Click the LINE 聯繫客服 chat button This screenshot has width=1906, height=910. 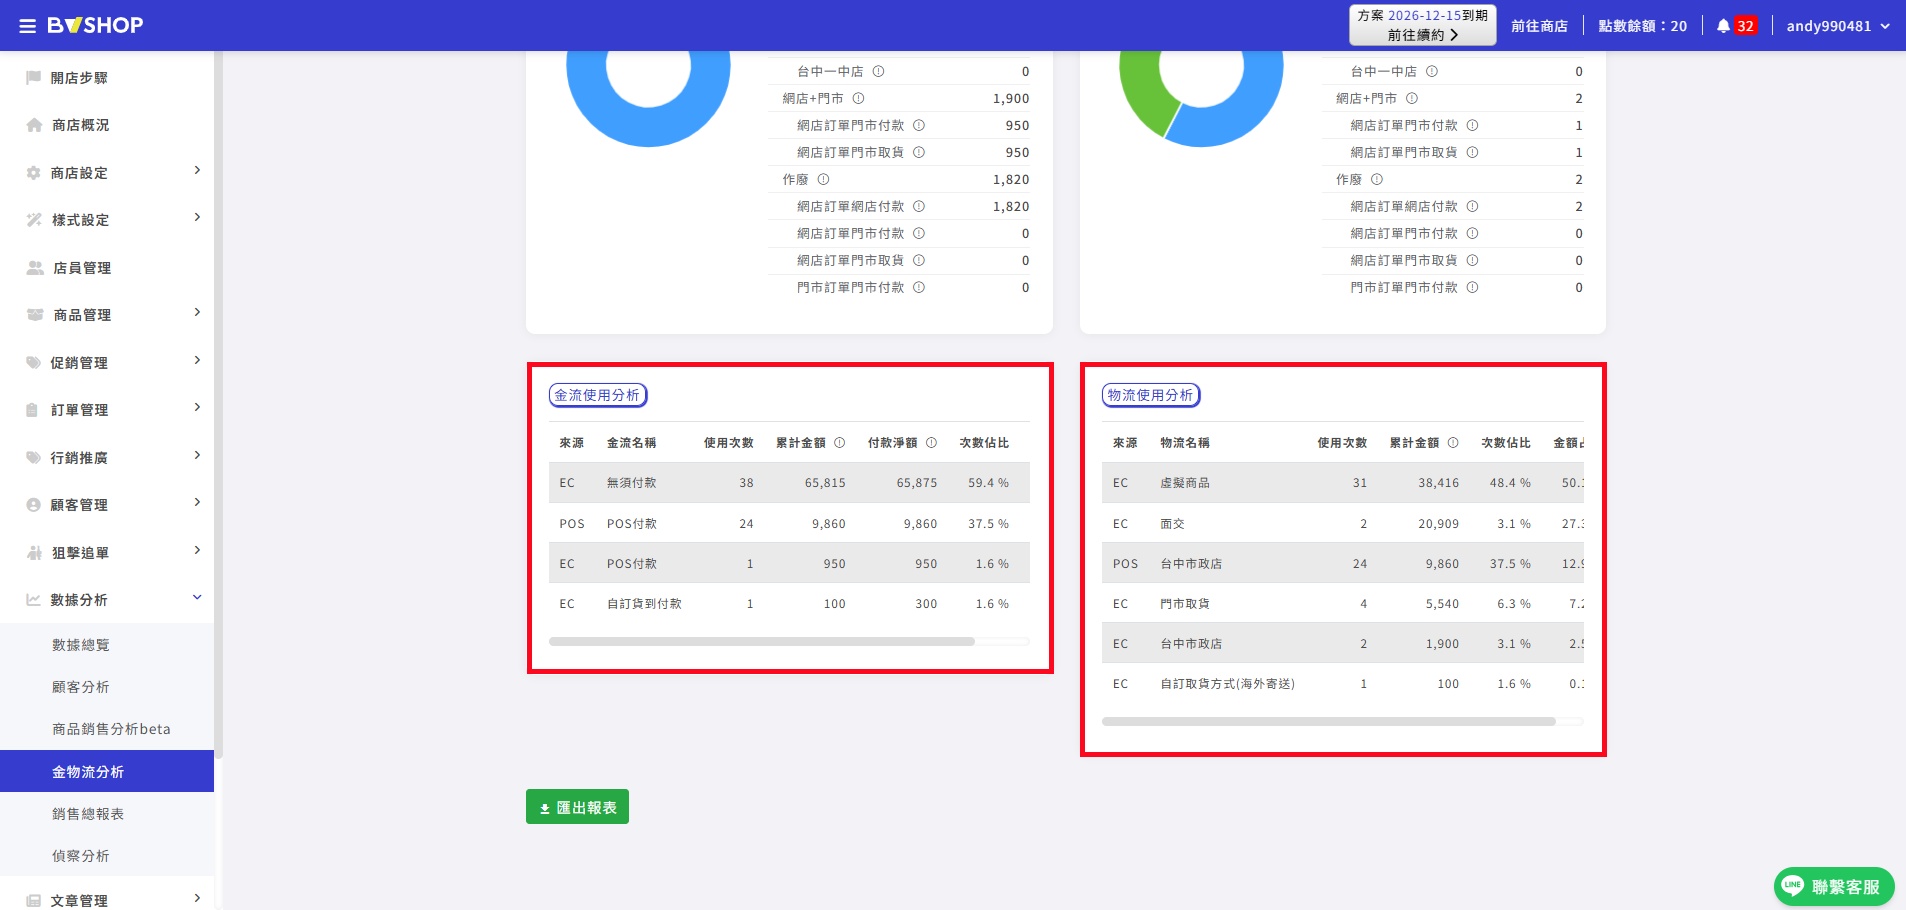pos(1834,886)
